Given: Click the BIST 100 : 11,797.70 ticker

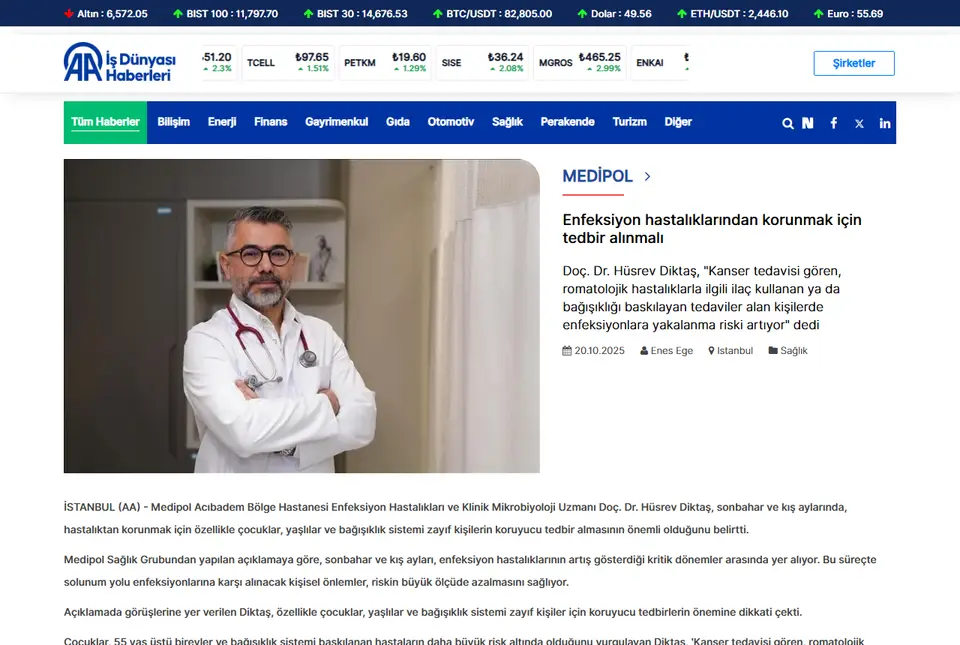Looking at the screenshot, I should [232, 13].
